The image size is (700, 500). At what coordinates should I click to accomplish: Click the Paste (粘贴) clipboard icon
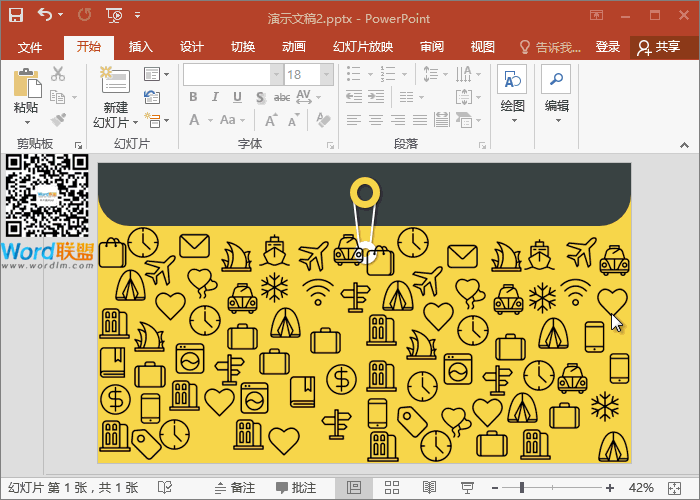(x=25, y=85)
